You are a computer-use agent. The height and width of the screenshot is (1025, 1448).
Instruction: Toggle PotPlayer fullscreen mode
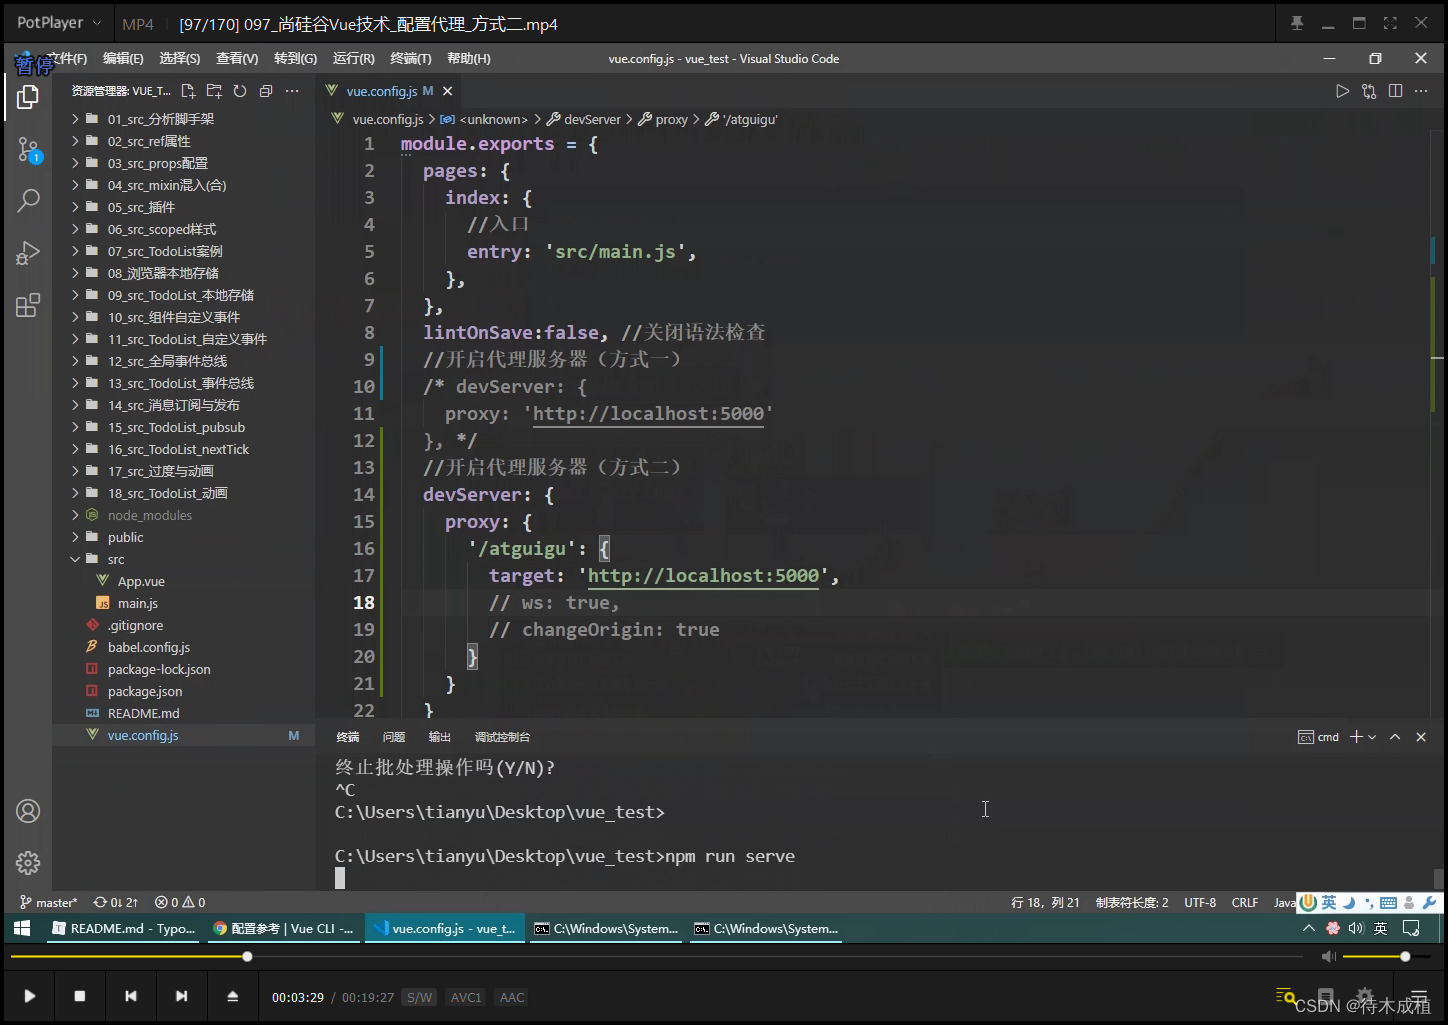pyautogui.click(x=1390, y=23)
